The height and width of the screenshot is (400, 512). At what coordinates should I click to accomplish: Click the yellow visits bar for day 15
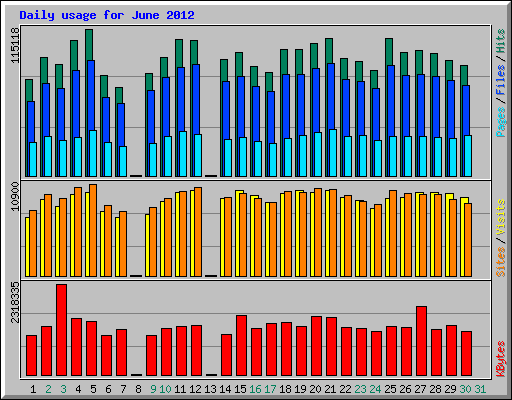coord(238,233)
